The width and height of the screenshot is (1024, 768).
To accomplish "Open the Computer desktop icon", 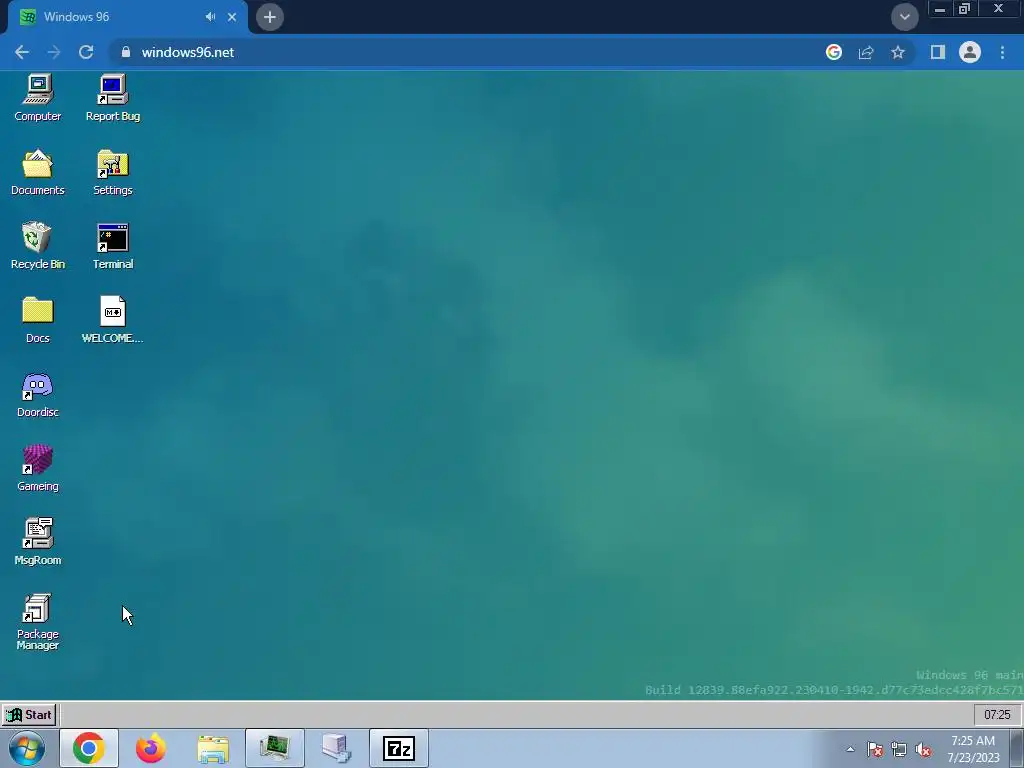I will 38,98.
